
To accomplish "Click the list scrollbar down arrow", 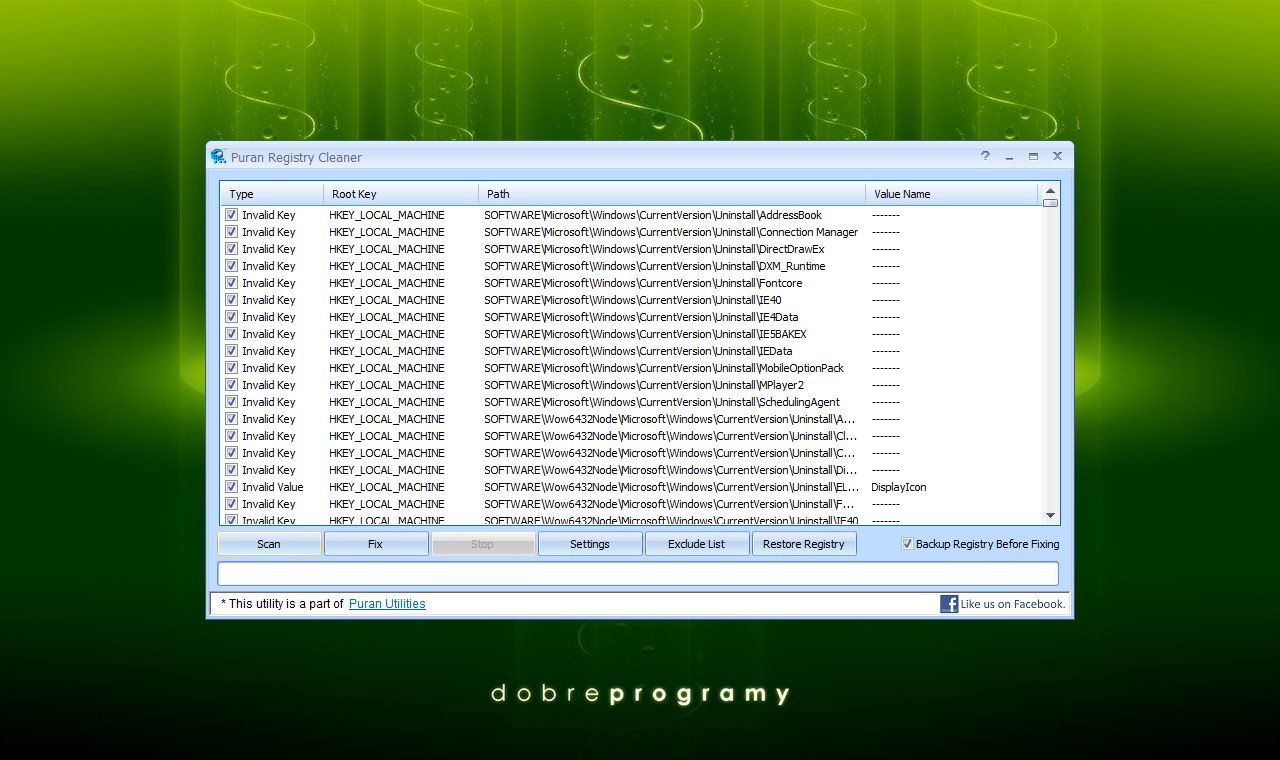I will click(x=1050, y=516).
